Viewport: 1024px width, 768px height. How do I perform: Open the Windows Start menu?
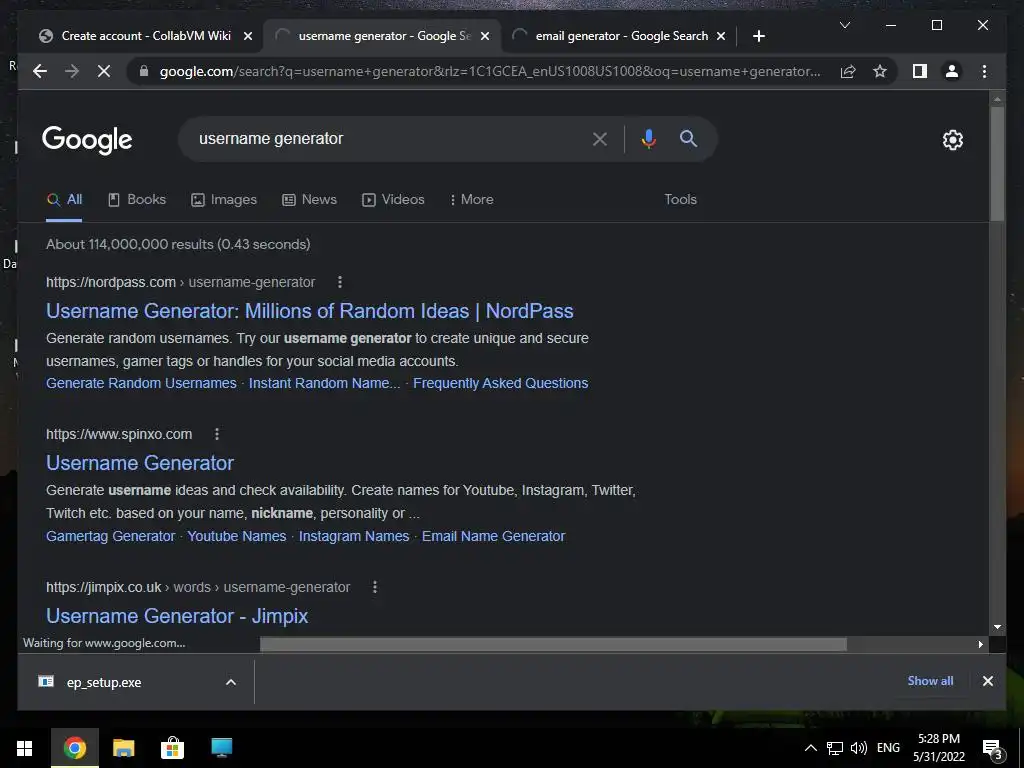(25, 748)
